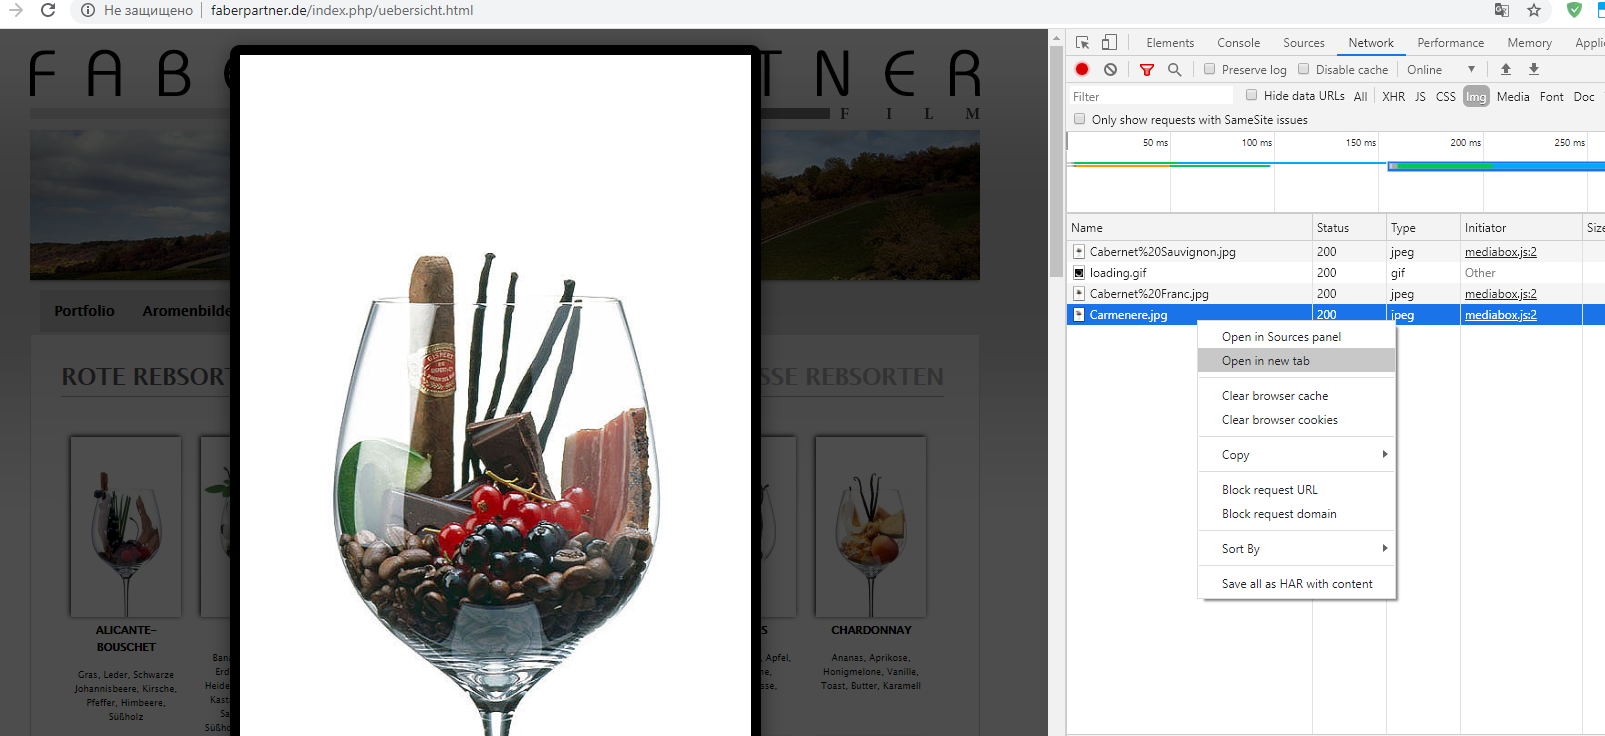1605x736 pixels.
Task: Click the browser address bar URL
Action: click(x=342, y=10)
